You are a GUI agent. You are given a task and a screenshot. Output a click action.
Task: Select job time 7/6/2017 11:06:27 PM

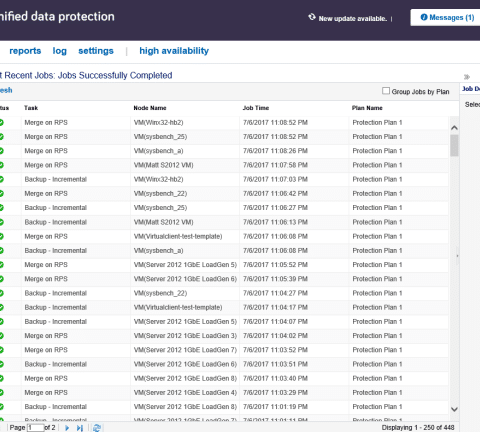(275, 208)
